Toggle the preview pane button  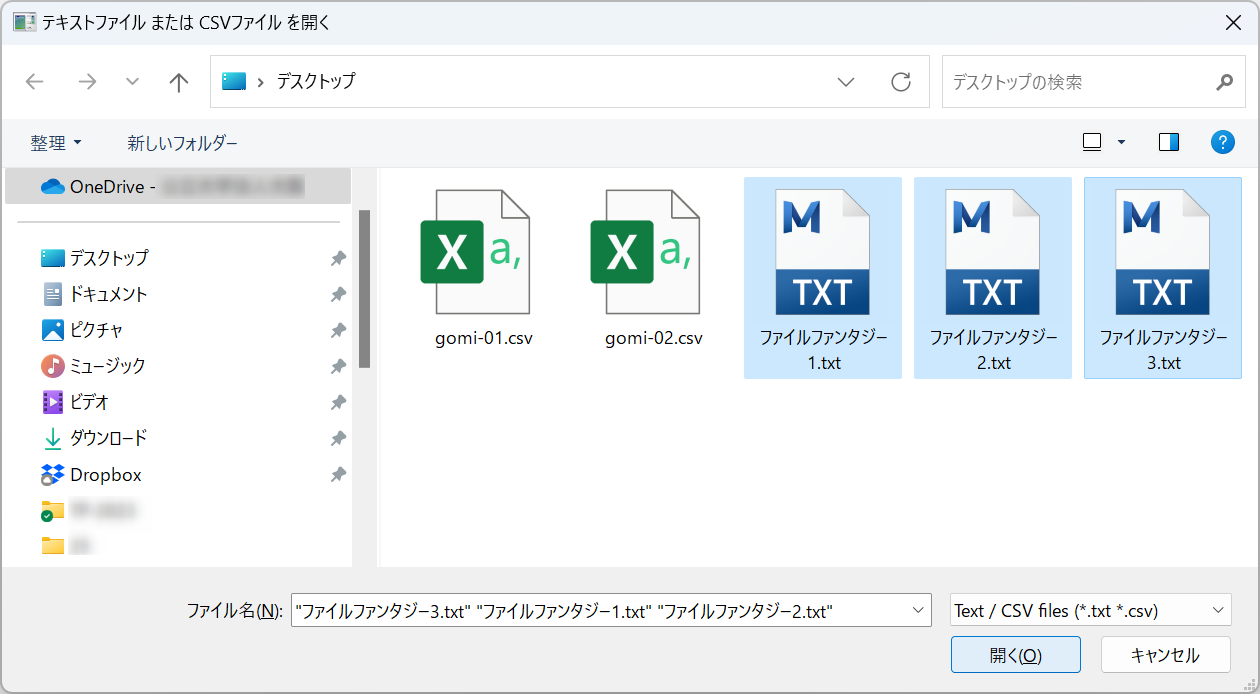pos(1169,142)
